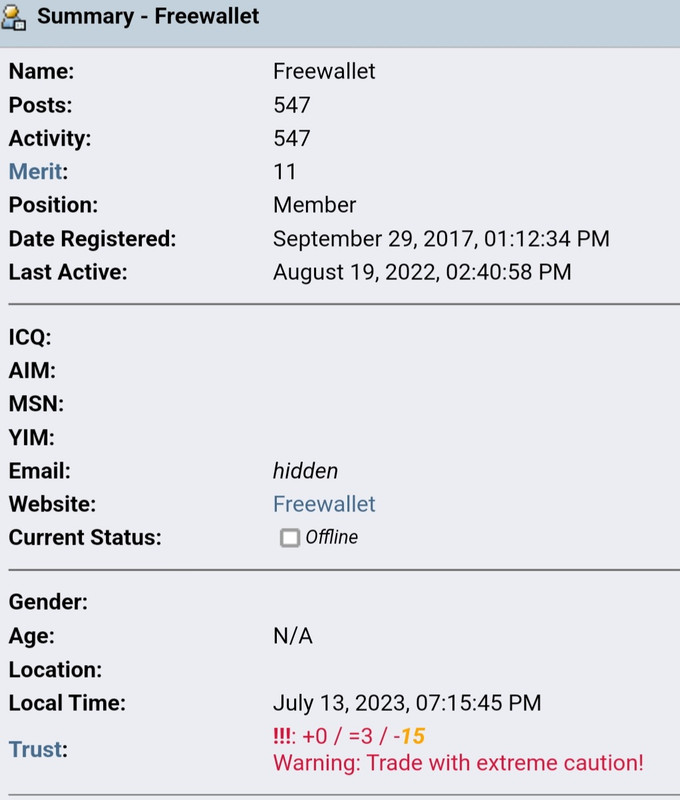Click the hidden Email value

pos(306,471)
